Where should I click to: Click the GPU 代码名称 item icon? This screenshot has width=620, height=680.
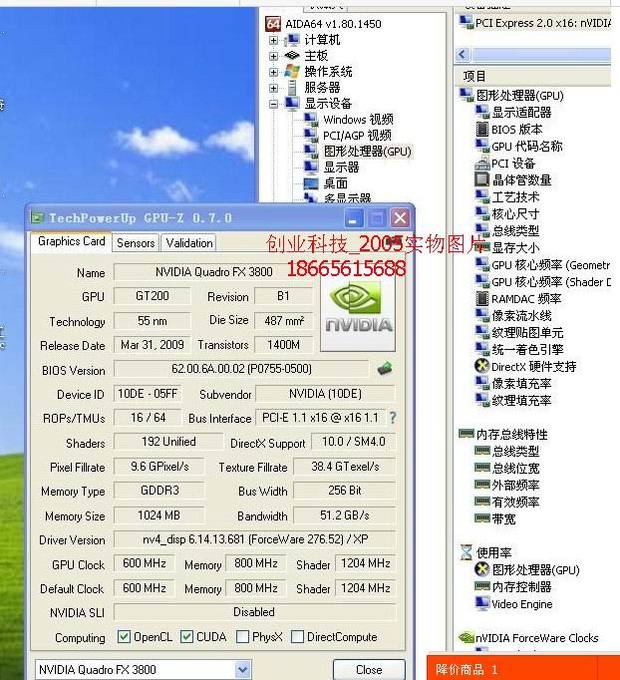coord(482,146)
